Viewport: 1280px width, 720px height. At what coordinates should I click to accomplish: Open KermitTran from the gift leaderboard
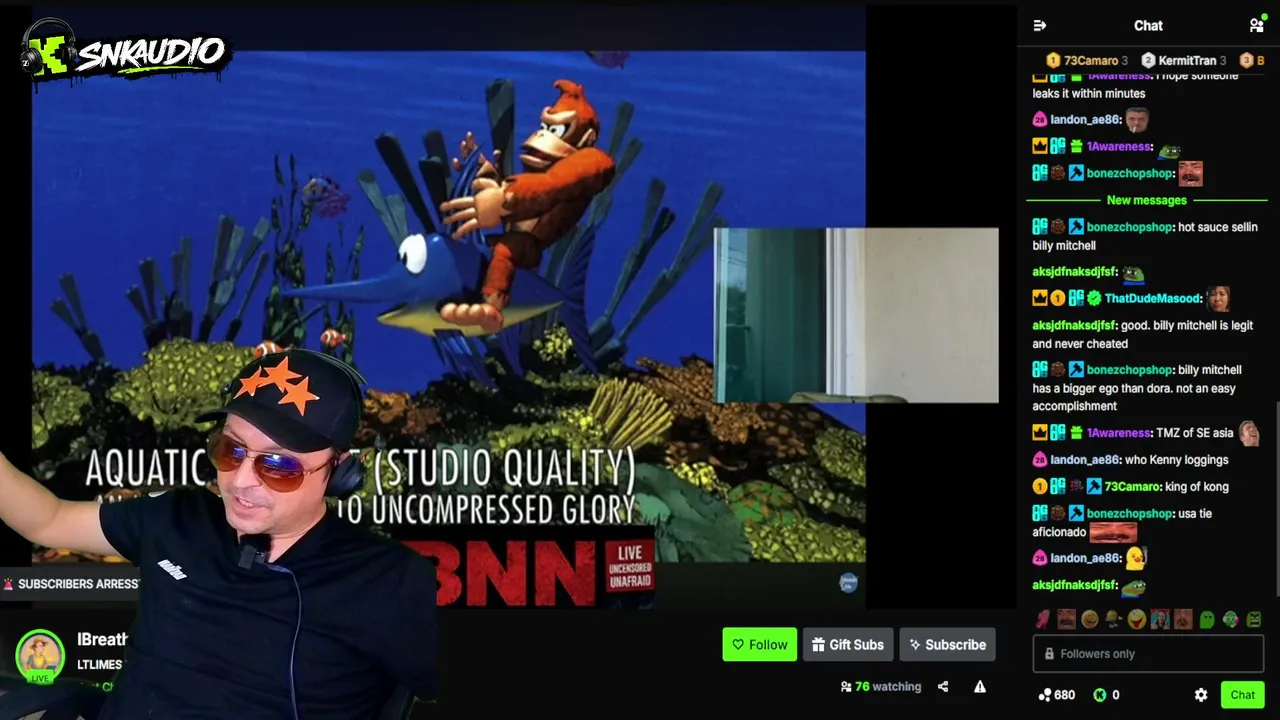[1188, 61]
